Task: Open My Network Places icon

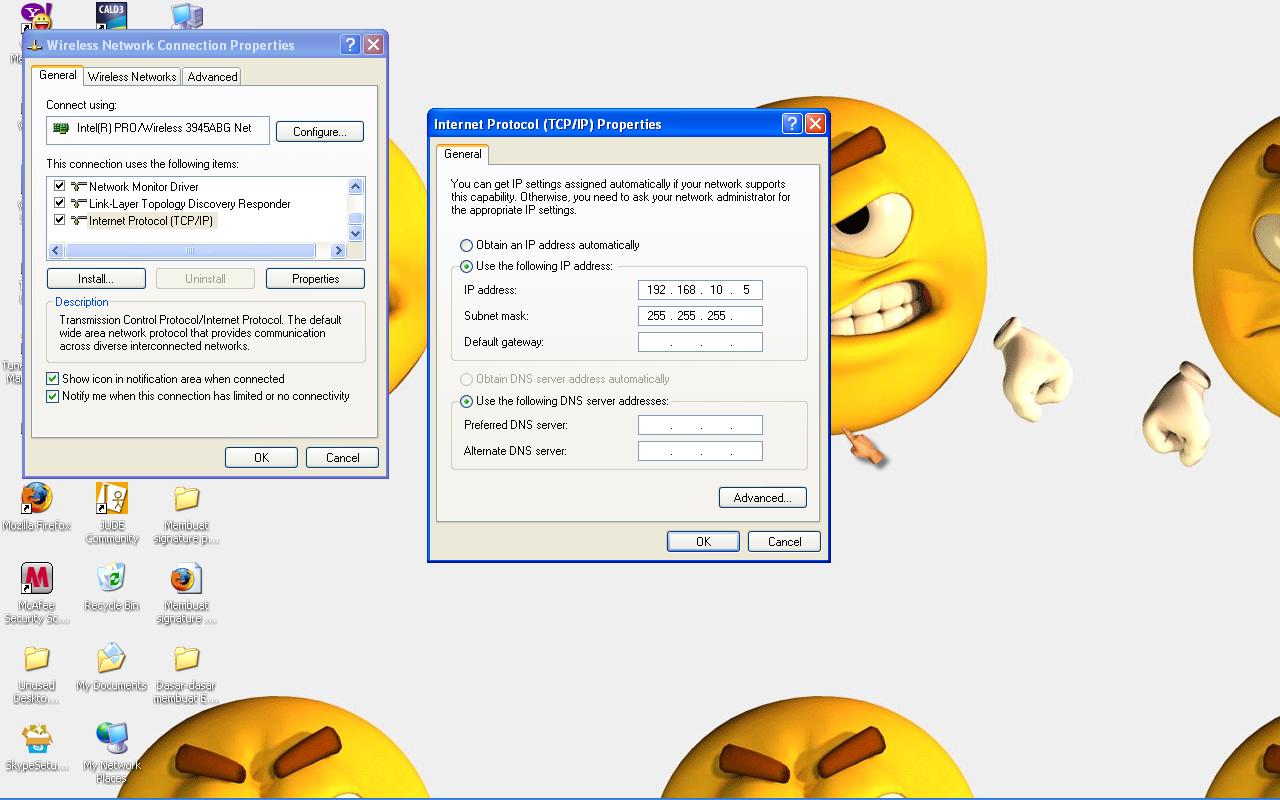Action: [112, 738]
